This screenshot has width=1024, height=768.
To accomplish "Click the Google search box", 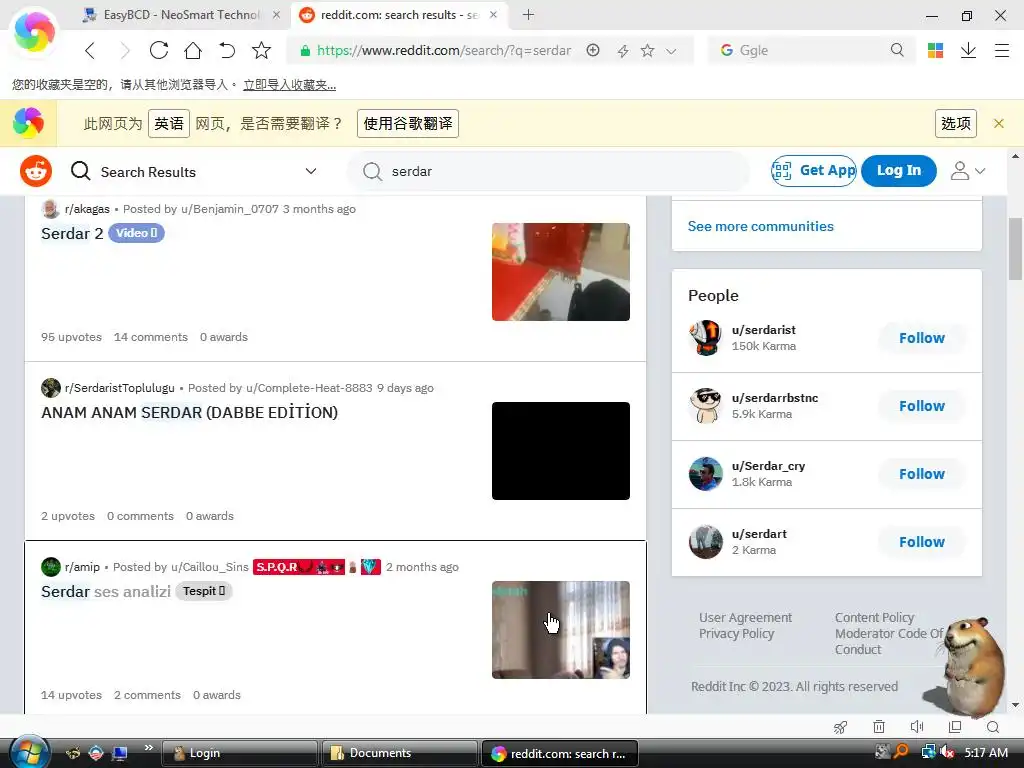I will 810,50.
